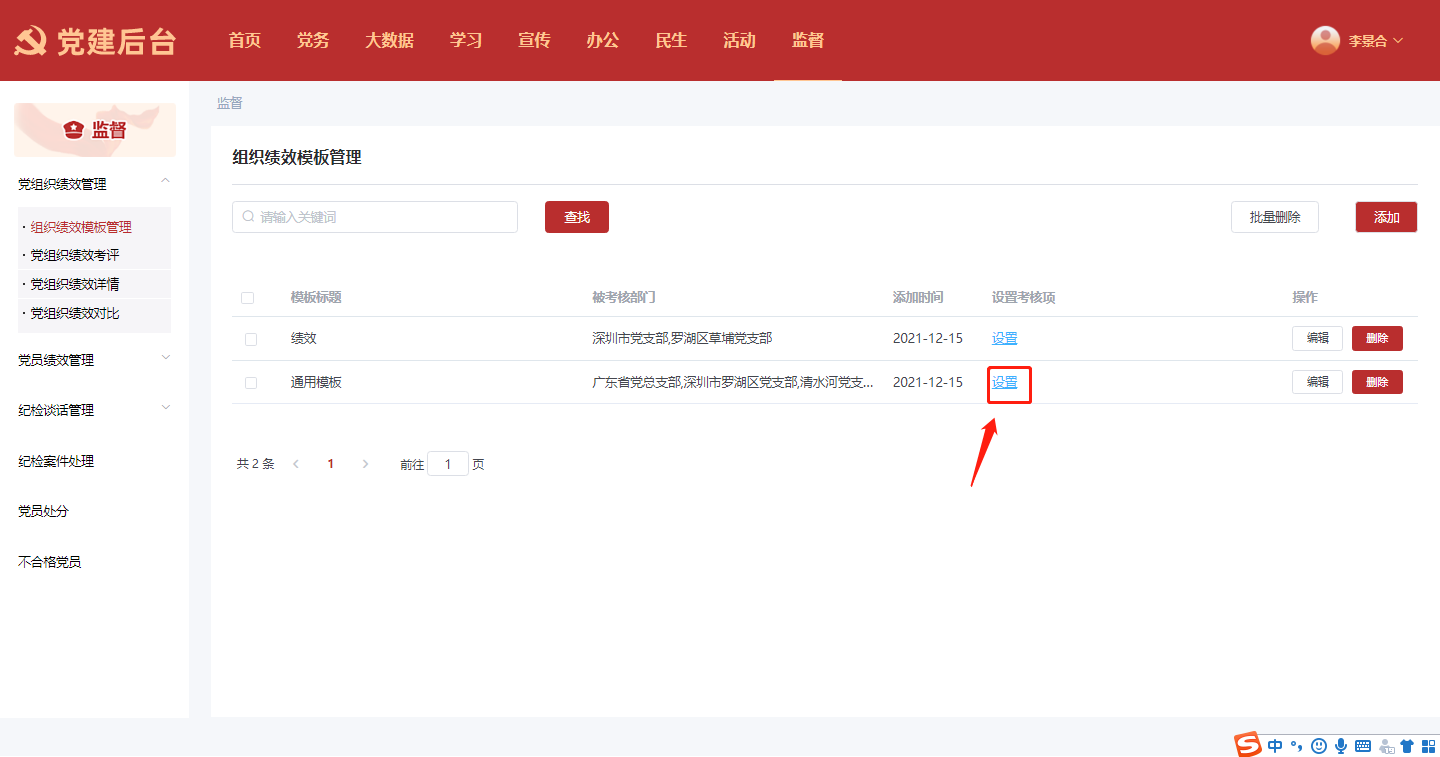Check the box for the 绩效 row
The height and width of the screenshot is (757, 1440).
pyautogui.click(x=251, y=339)
